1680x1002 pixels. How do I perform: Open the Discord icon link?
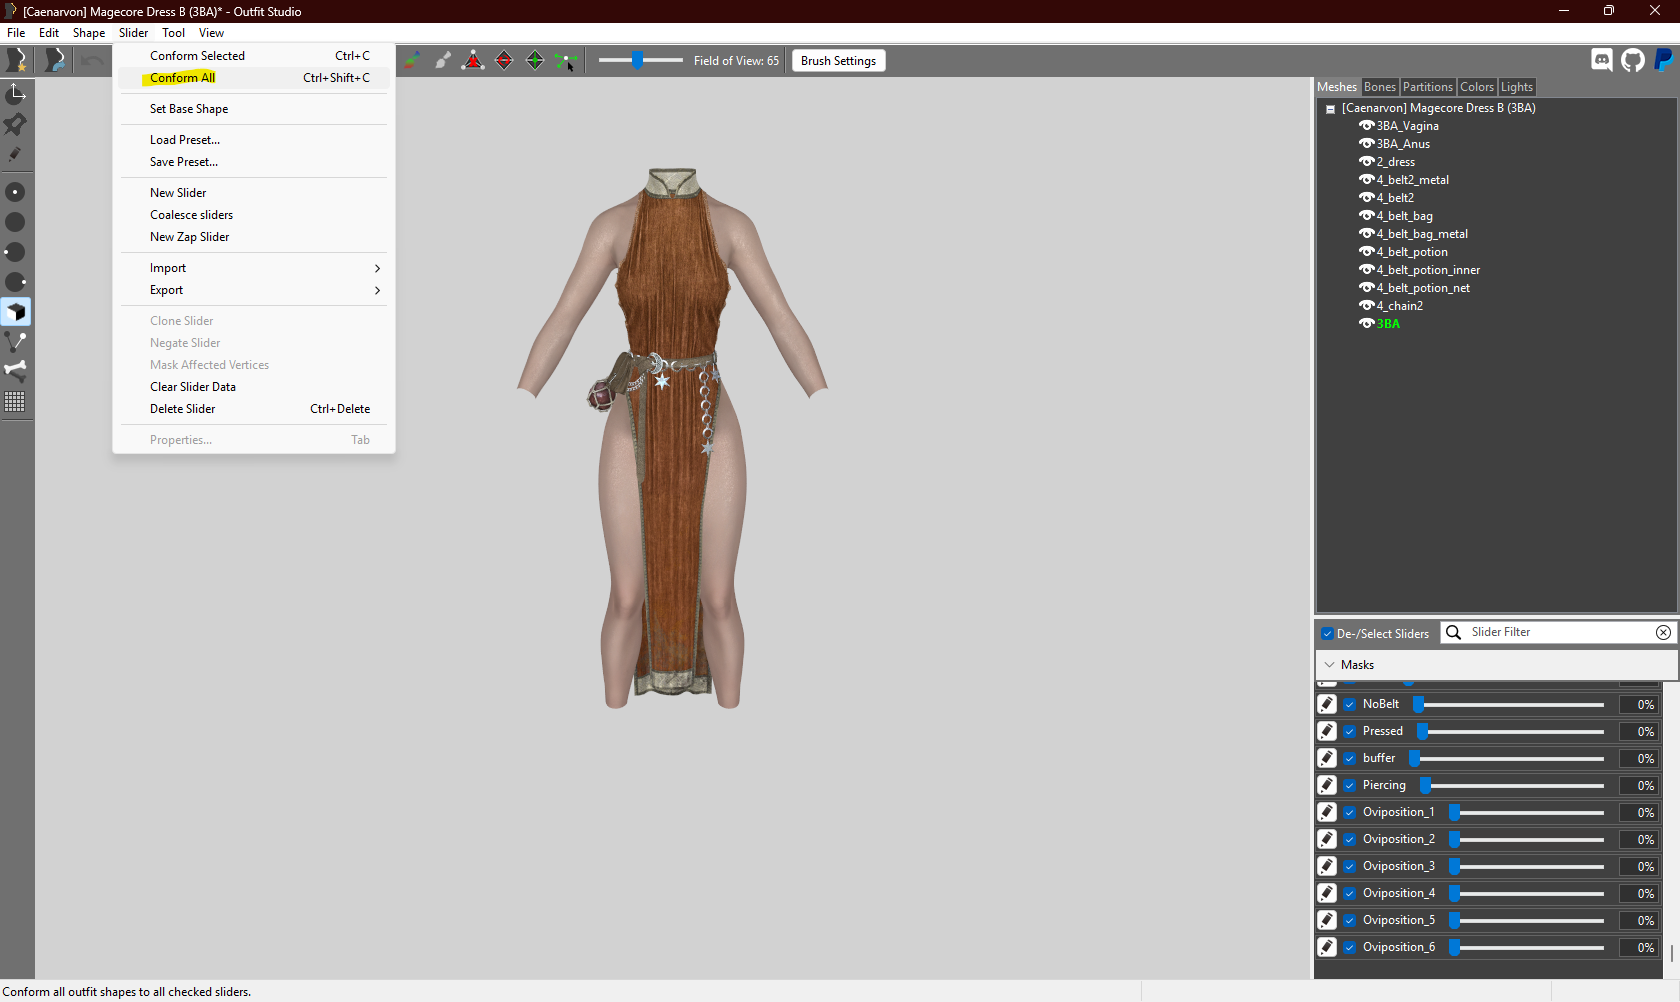pos(1602,60)
